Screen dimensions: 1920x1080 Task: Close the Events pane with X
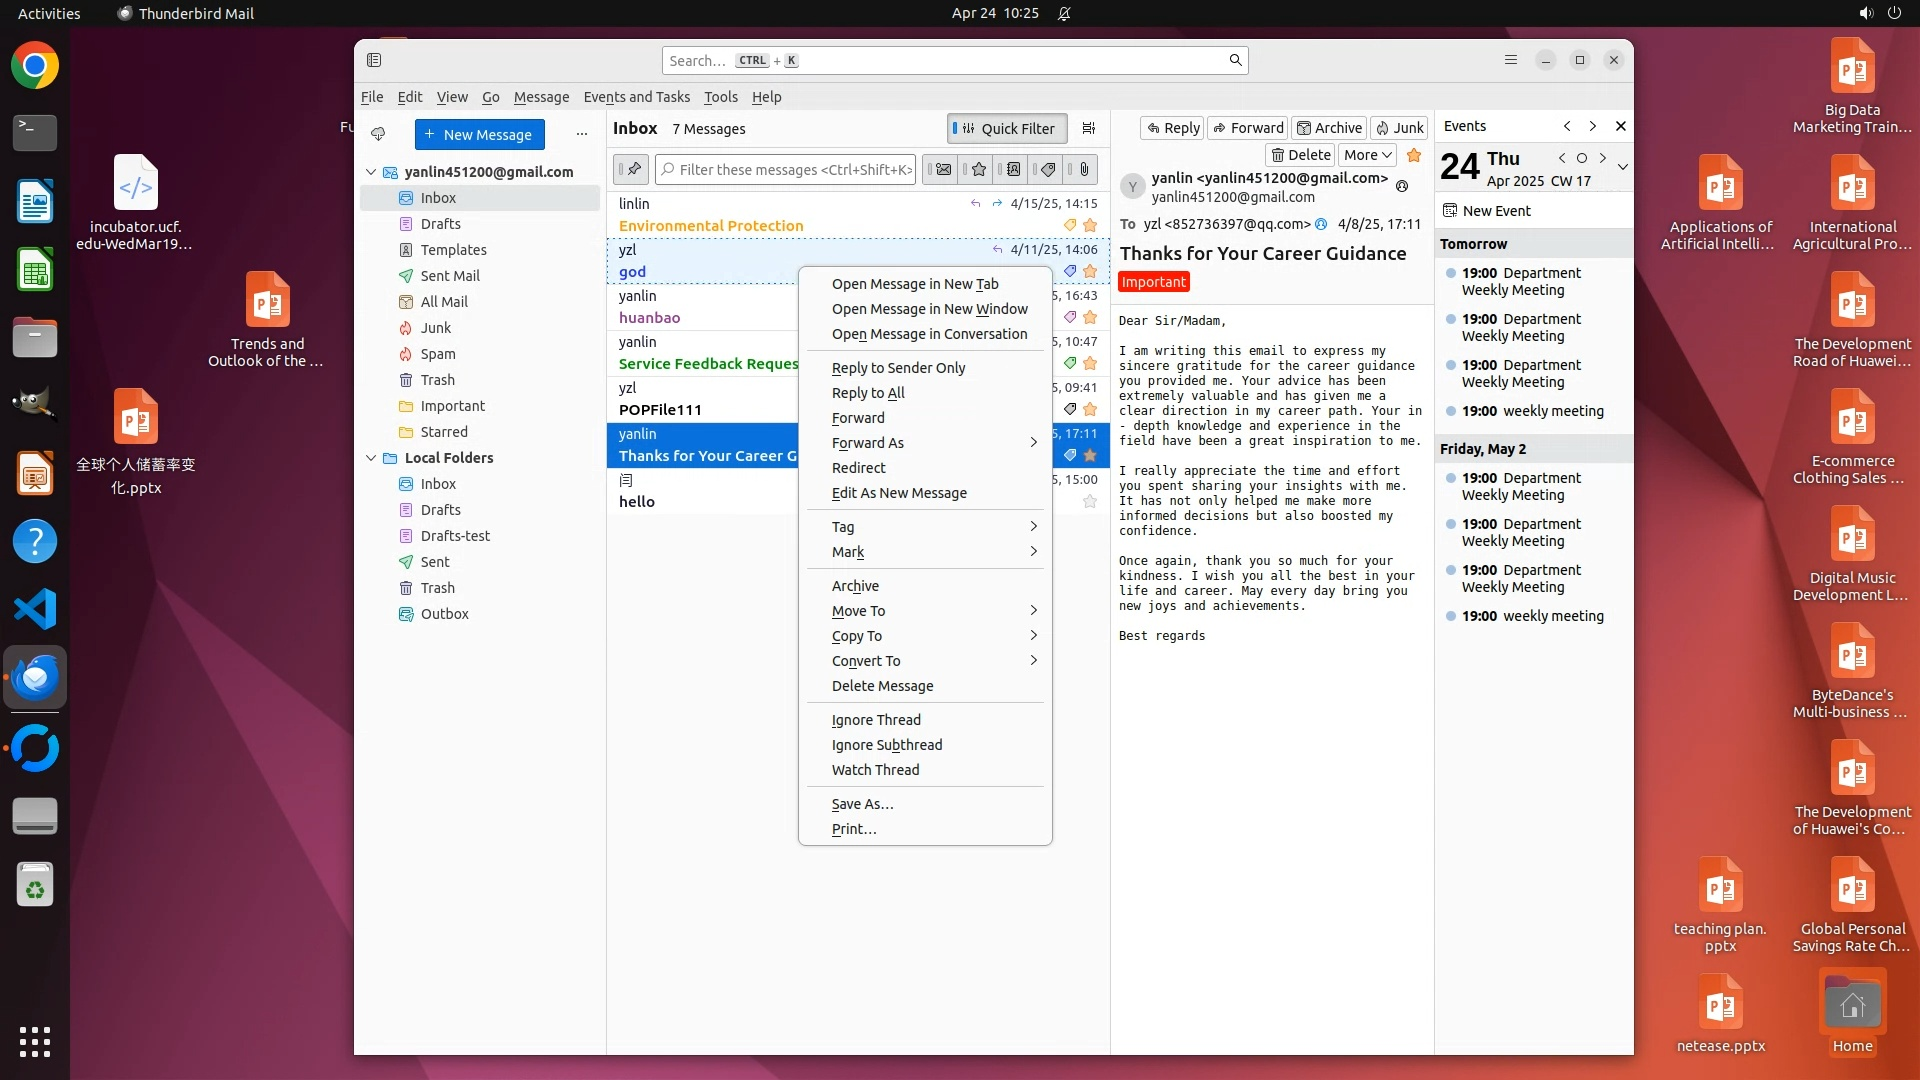pos(1621,126)
